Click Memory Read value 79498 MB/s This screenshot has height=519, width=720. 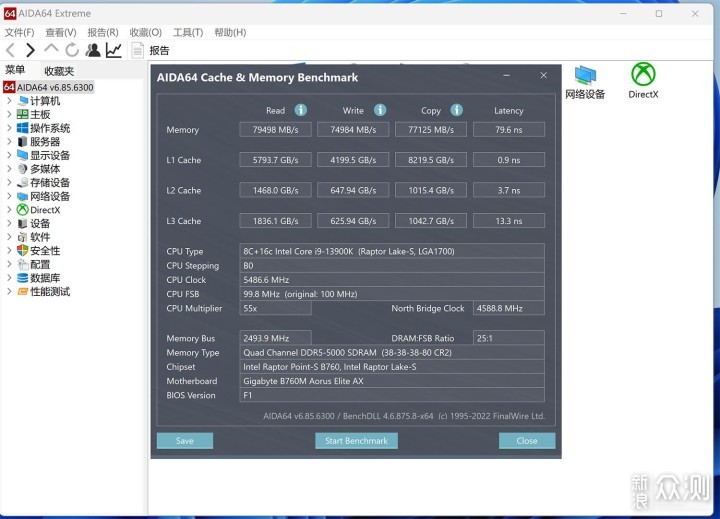click(x=276, y=130)
